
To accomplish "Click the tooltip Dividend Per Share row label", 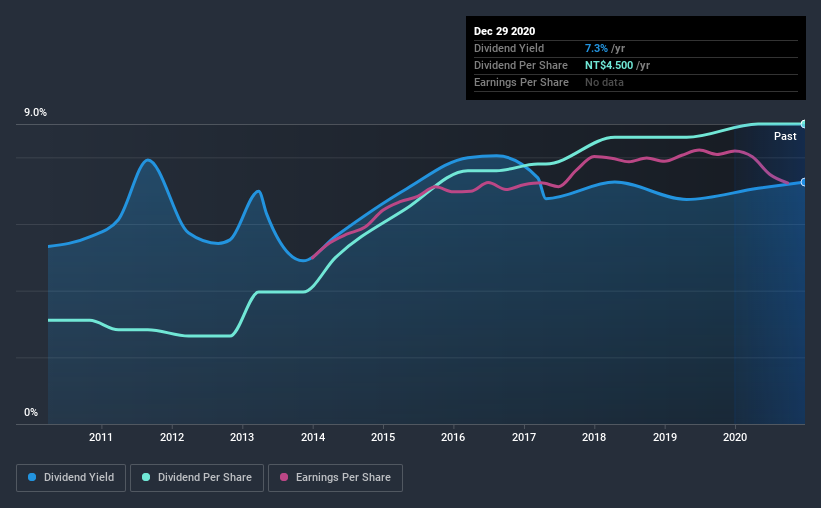I will (x=520, y=65).
